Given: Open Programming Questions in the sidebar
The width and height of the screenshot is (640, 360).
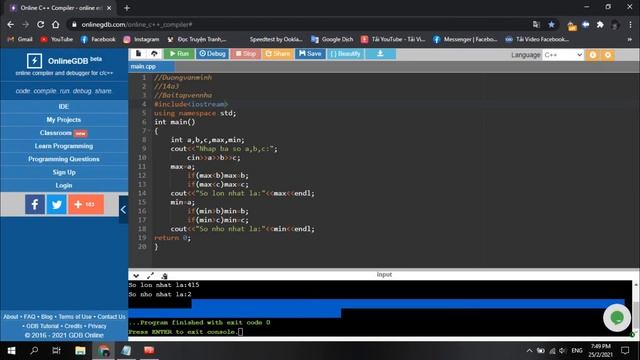Looking at the screenshot, I should click(64, 159).
